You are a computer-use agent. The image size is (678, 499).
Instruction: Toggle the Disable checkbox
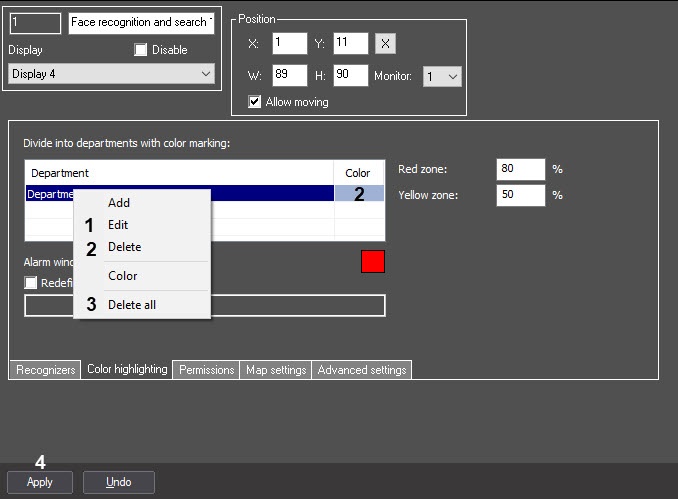[x=141, y=50]
